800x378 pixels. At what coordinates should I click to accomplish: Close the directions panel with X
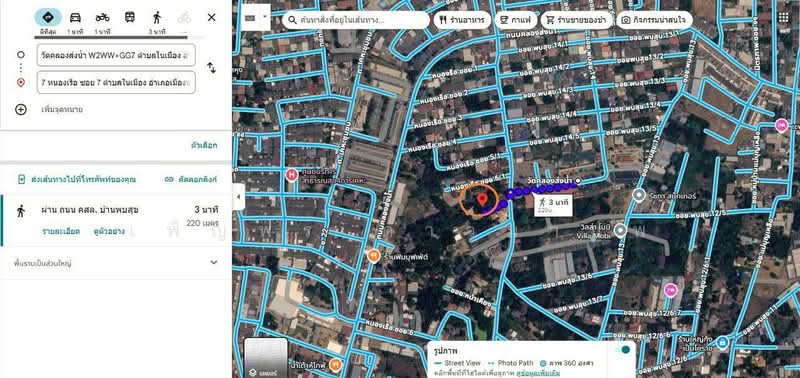coord(211,17)
